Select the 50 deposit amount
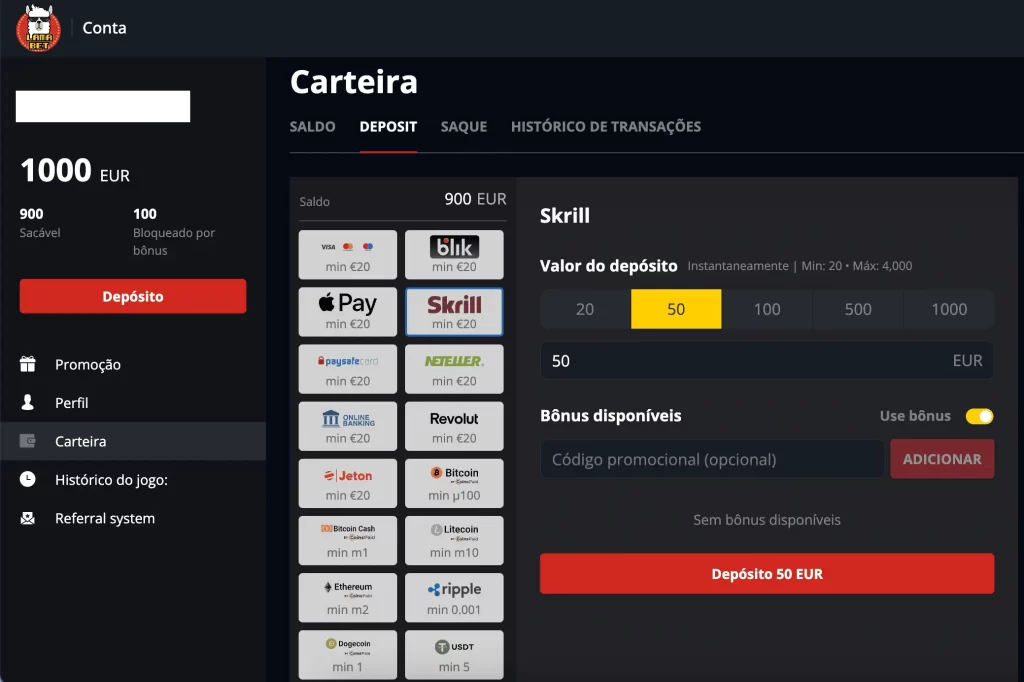This screenshot has width=1024, height=682. tap(676, 309)
